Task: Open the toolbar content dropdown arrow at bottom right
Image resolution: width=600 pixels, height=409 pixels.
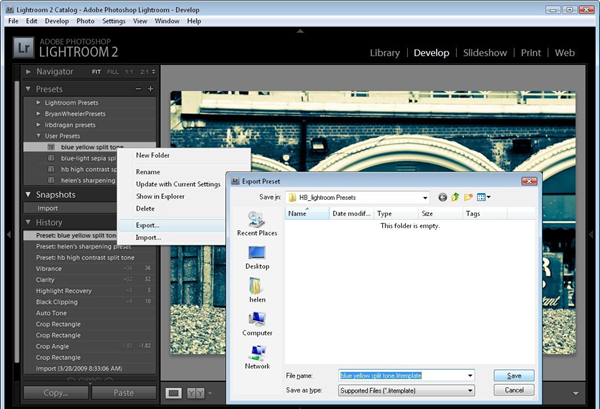Action: 576,393
